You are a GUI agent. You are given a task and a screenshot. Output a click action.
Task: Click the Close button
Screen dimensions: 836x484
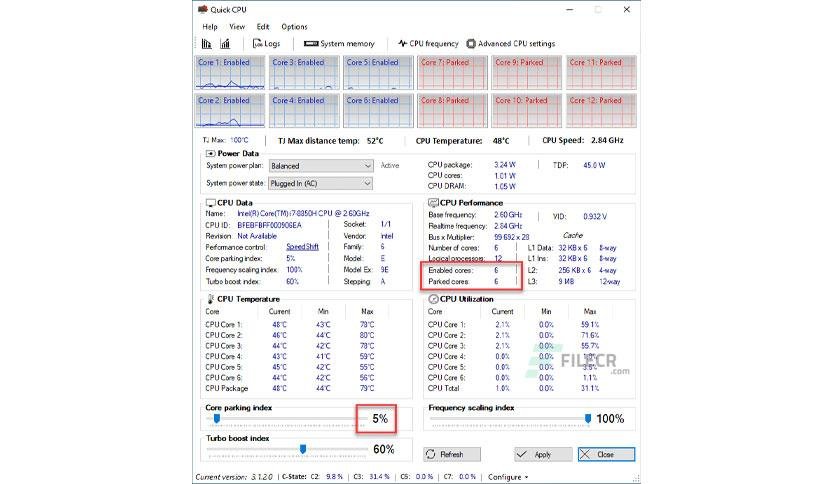click(606, 454)
